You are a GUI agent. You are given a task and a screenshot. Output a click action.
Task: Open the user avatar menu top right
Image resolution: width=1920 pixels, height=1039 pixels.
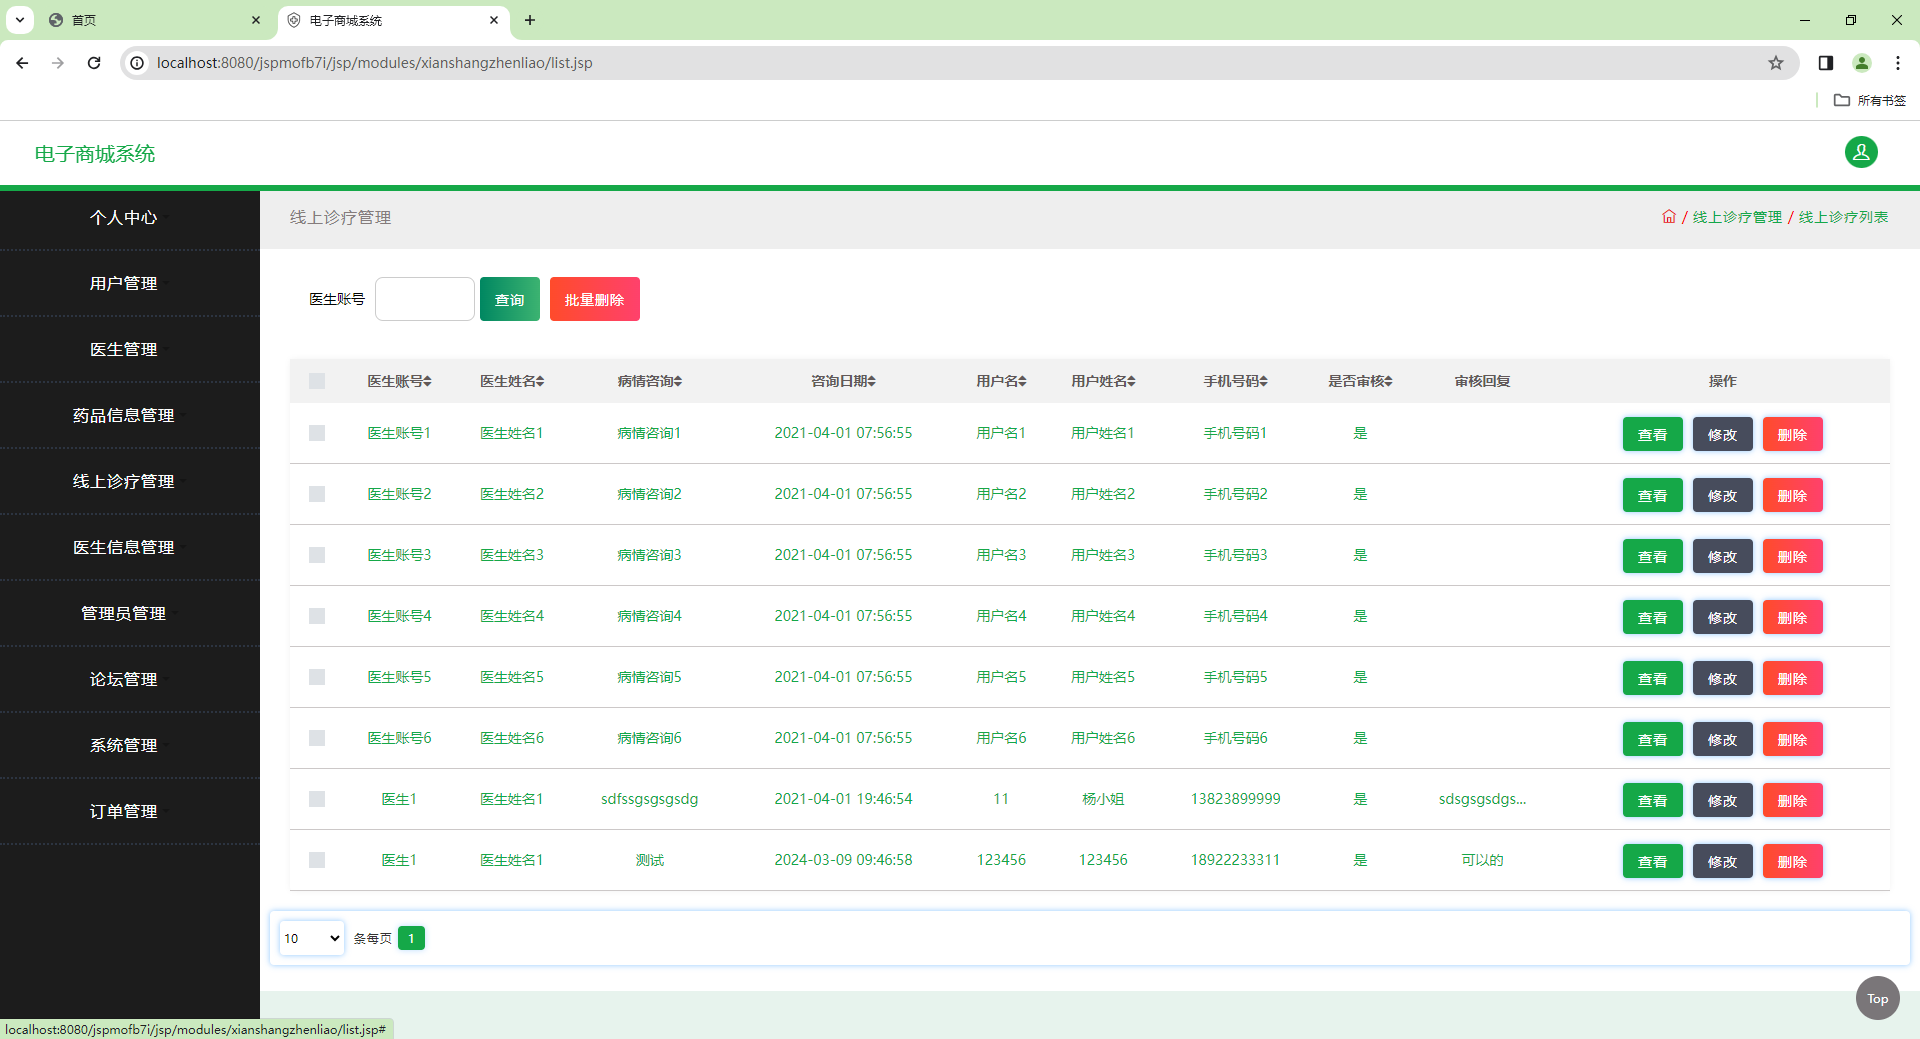1860,152
